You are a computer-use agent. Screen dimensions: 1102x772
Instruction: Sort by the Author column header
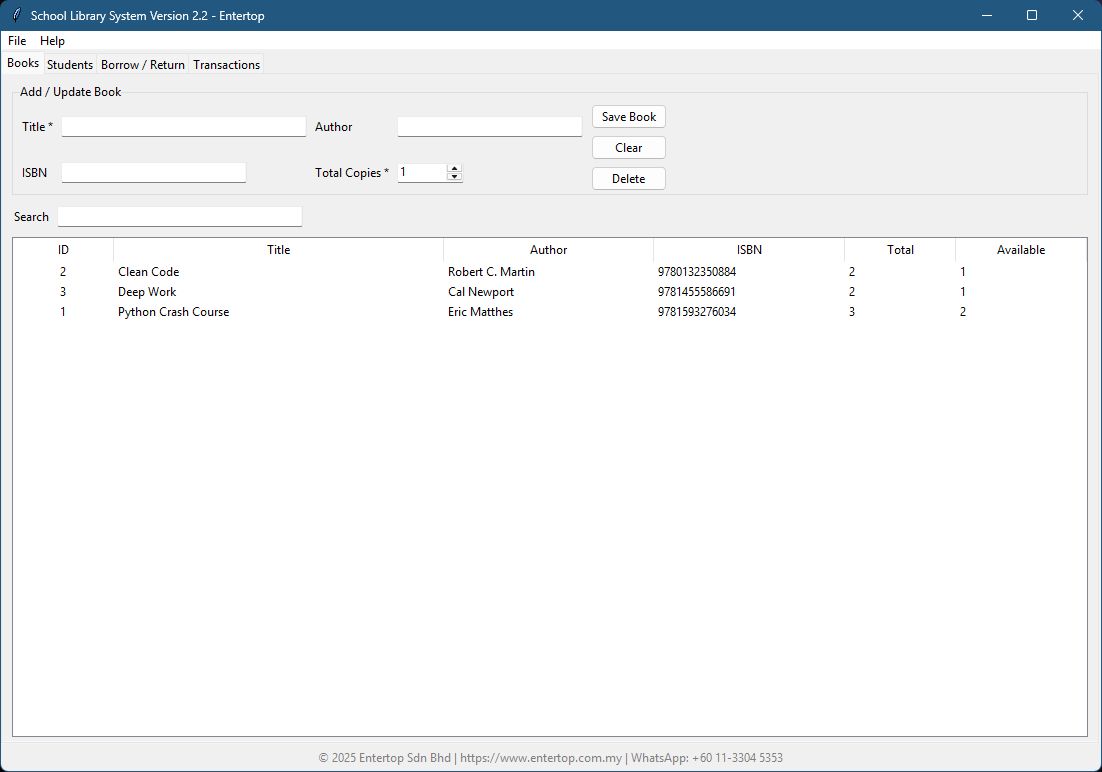548,250
